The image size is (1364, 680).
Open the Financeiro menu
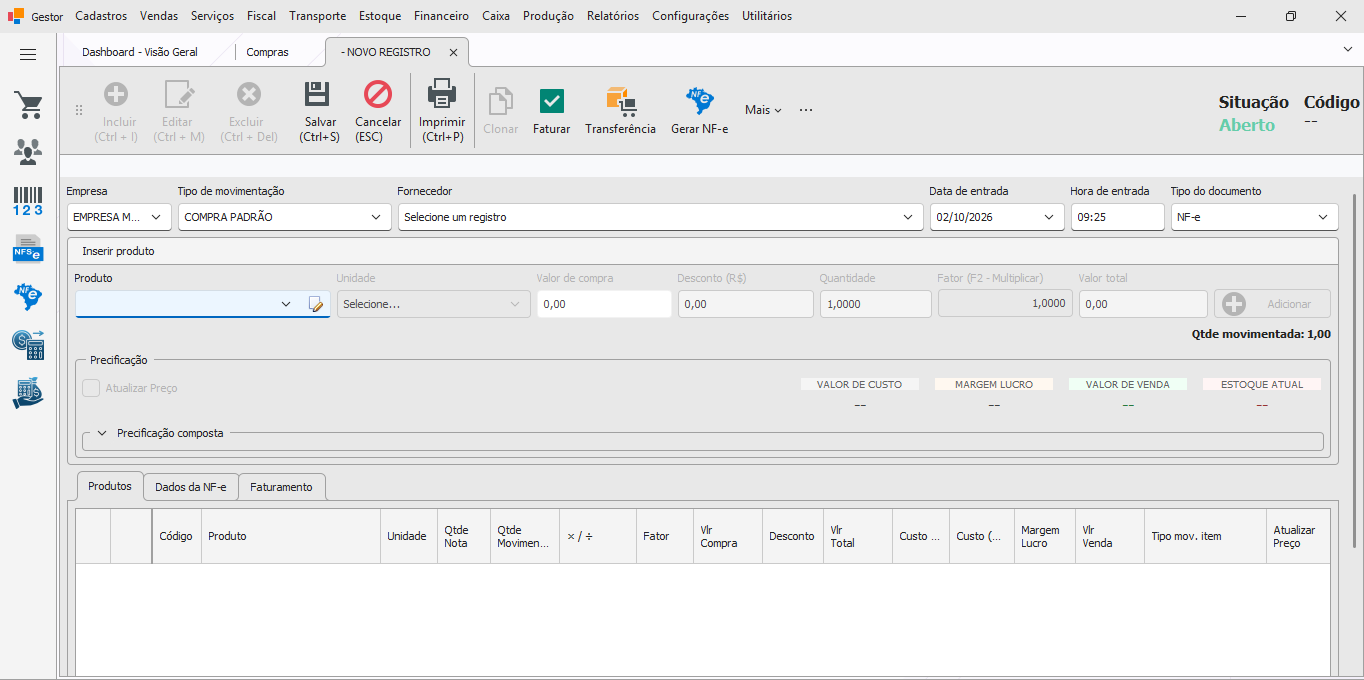[x=441, y=16]
